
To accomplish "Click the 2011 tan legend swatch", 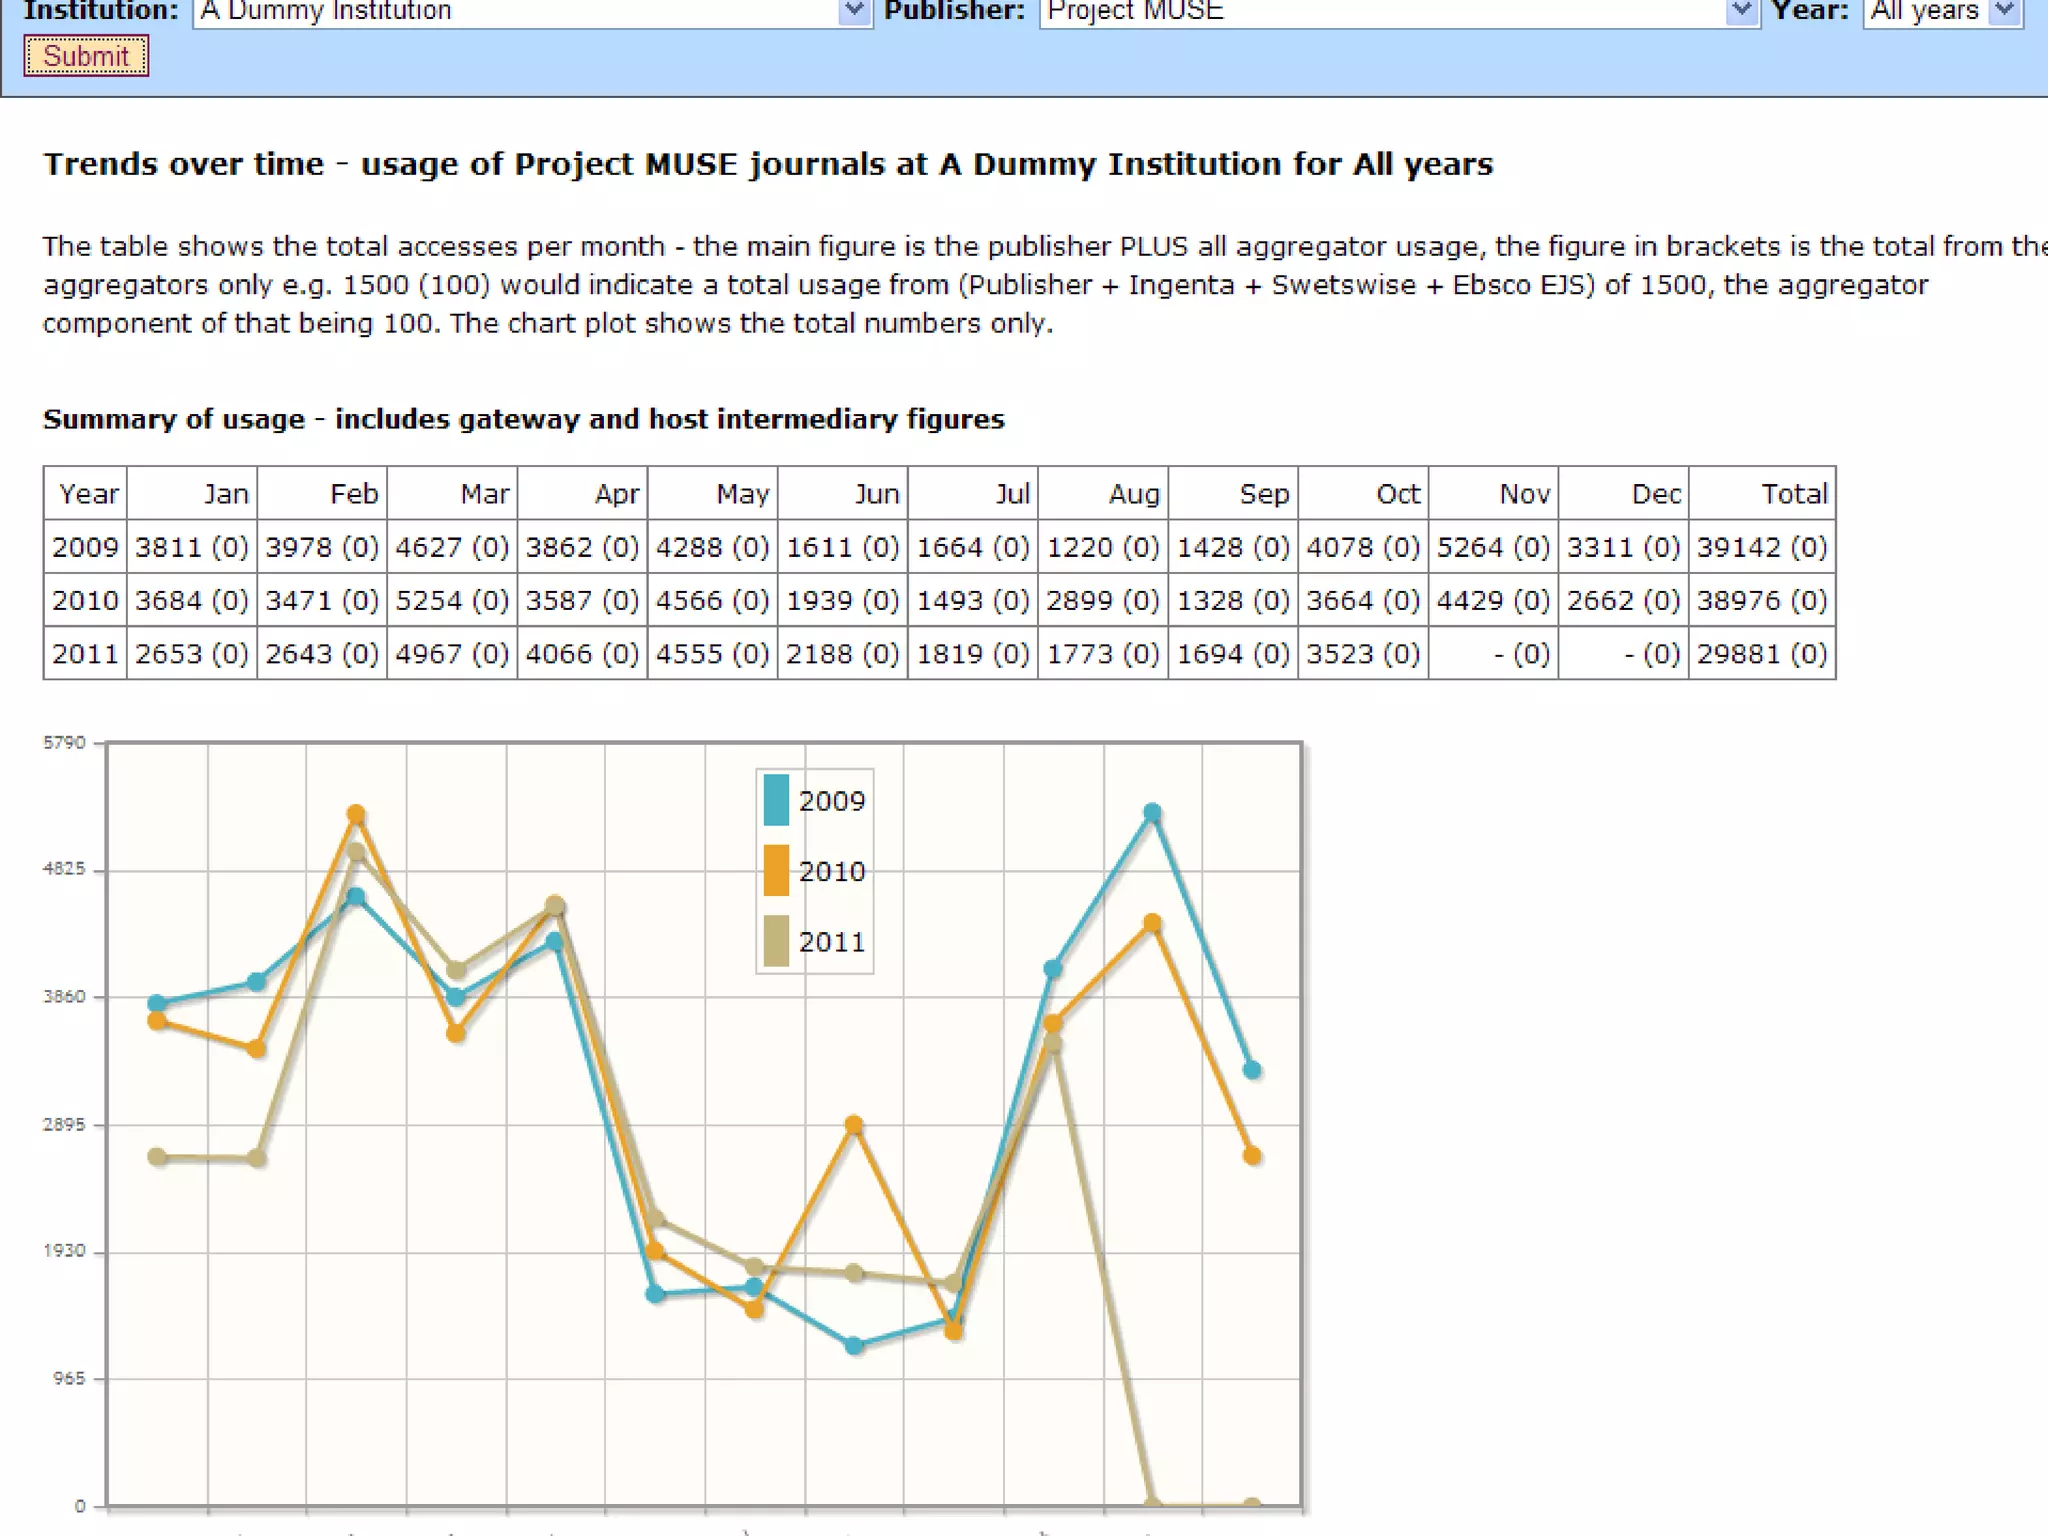I will pyautogui.click(x=776, y=942).
